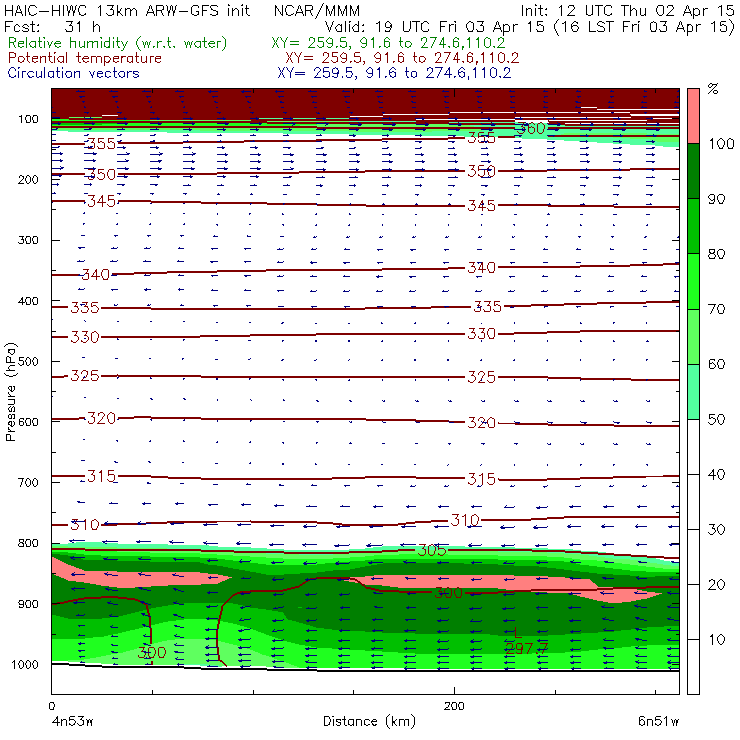Click the '80' colorbar scale label
740x740 pixels.
click(716, 254)
